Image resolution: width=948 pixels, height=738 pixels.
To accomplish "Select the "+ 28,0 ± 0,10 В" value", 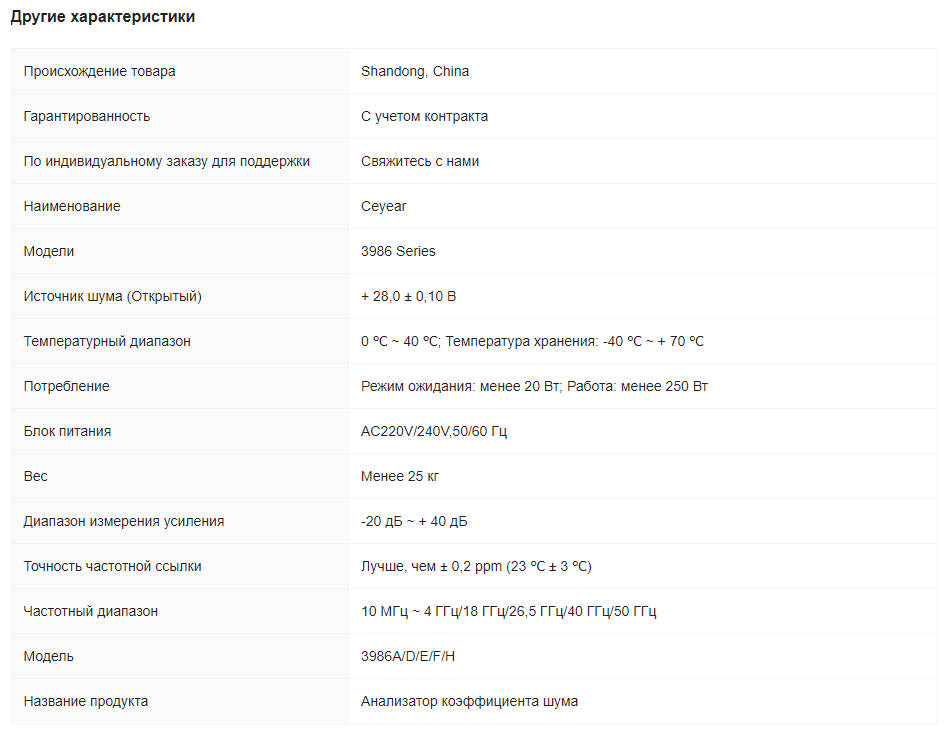I will click(x=409, y=296).
